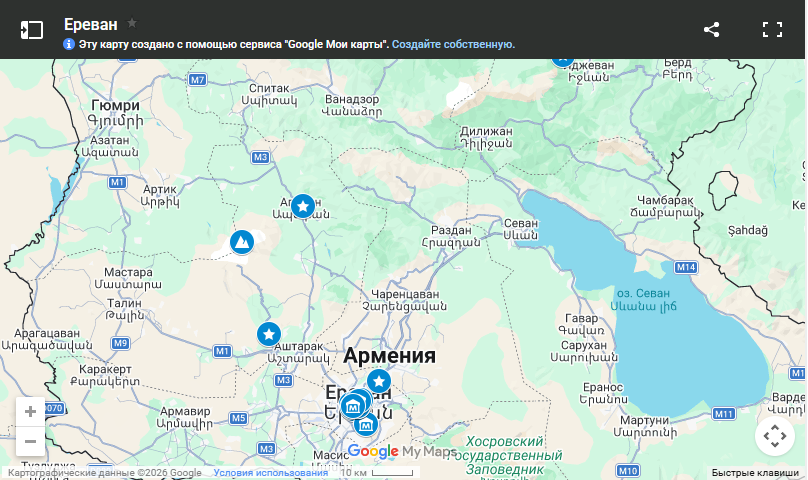Screen dimensions: 808x480
Task: Select the mountain marker near Aragats
Action: pos(242,242)
